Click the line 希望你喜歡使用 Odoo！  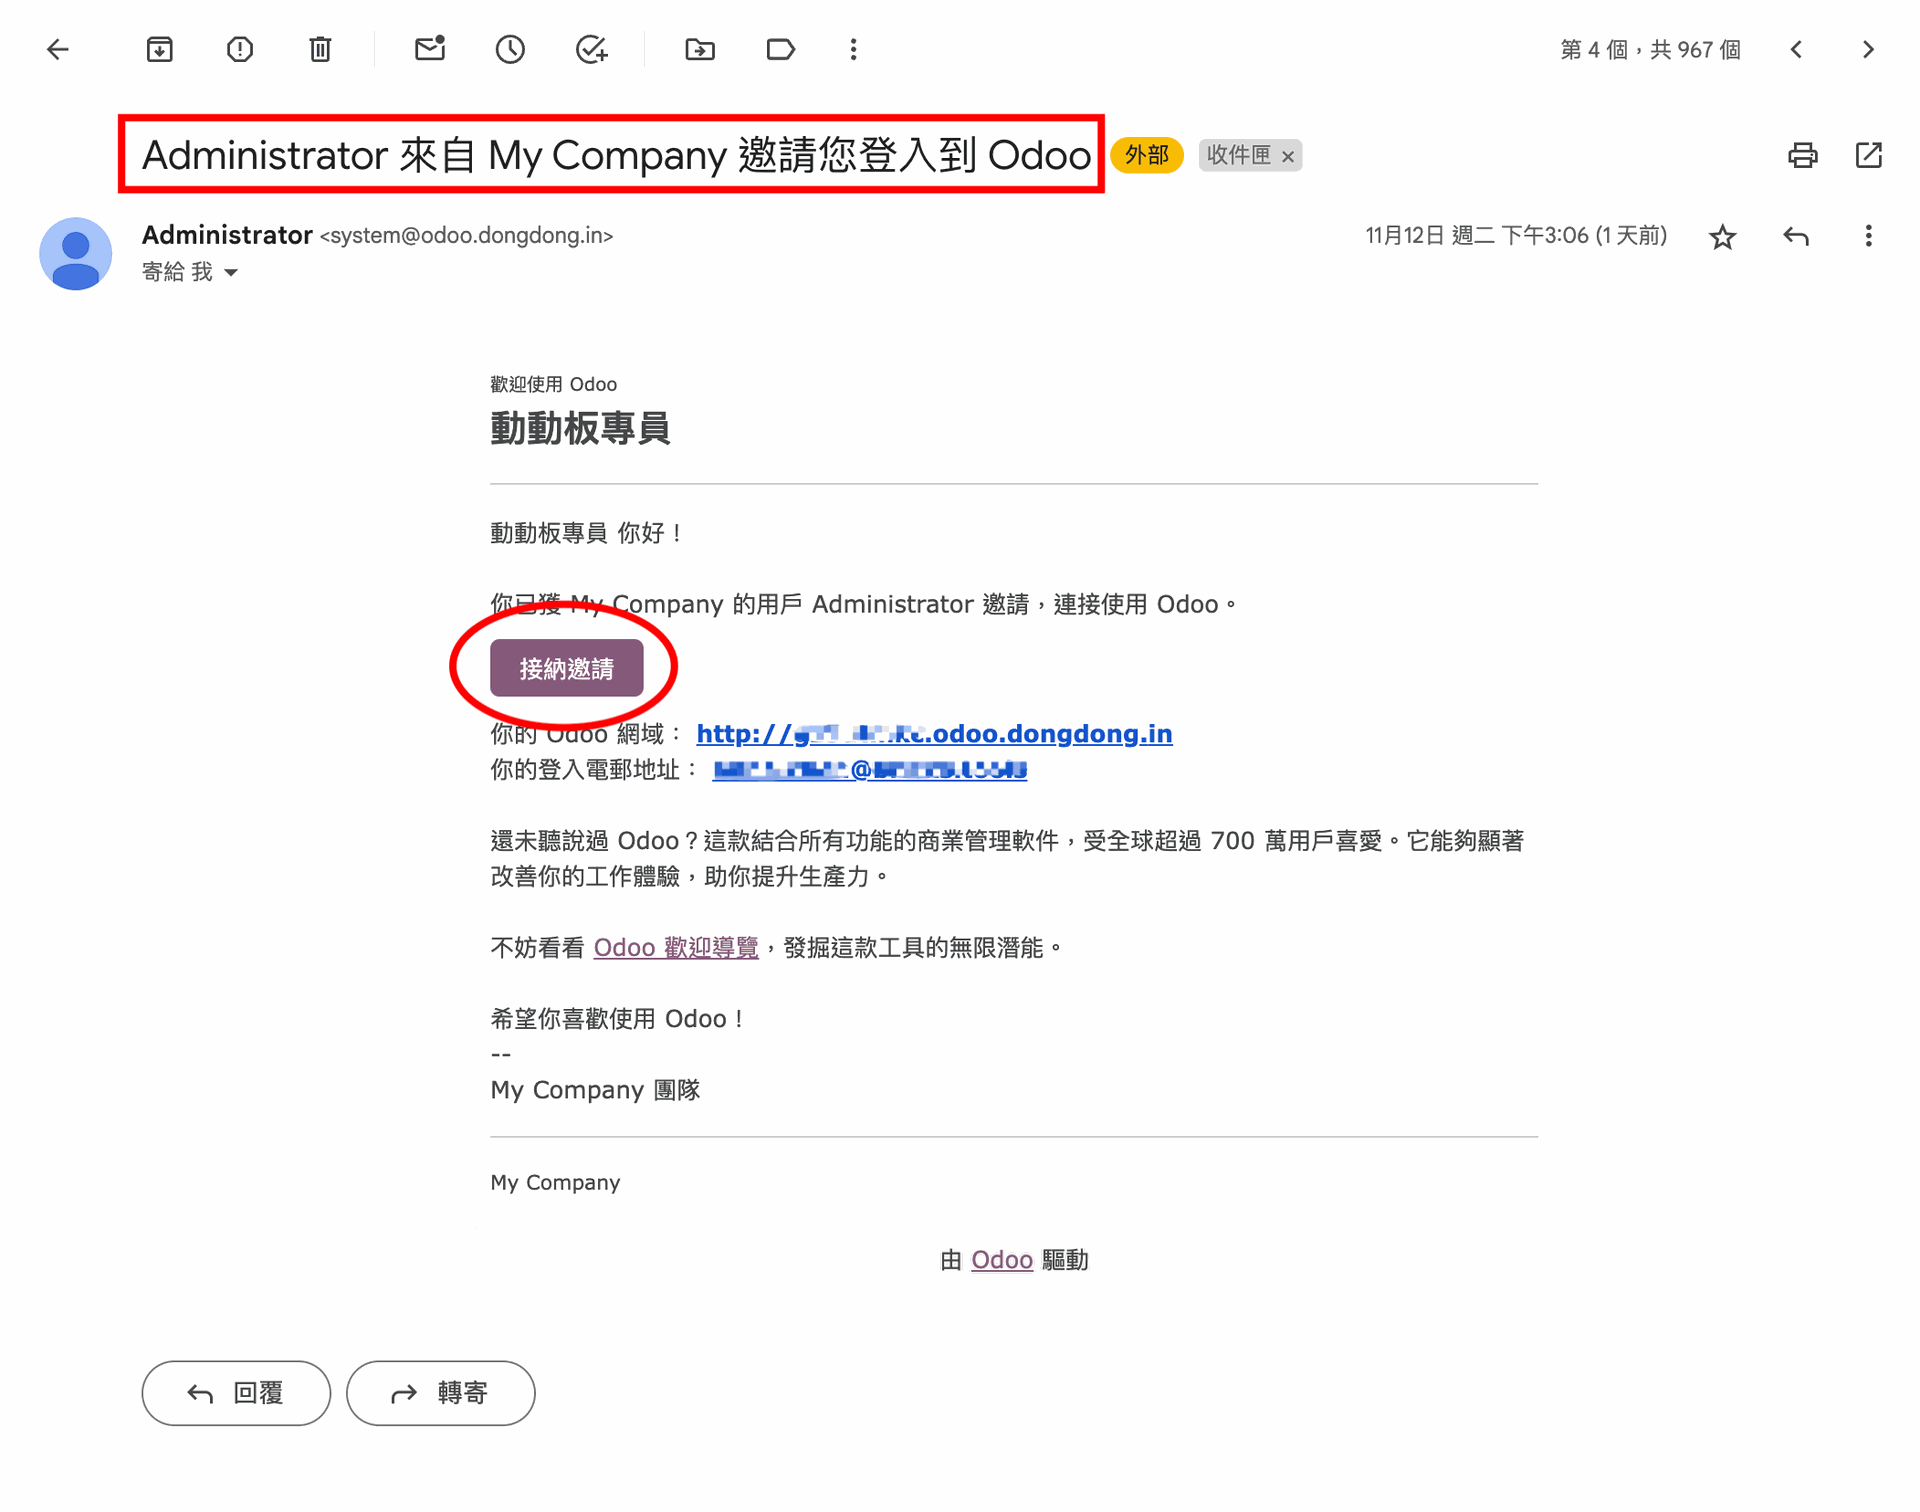(617, 1018)
